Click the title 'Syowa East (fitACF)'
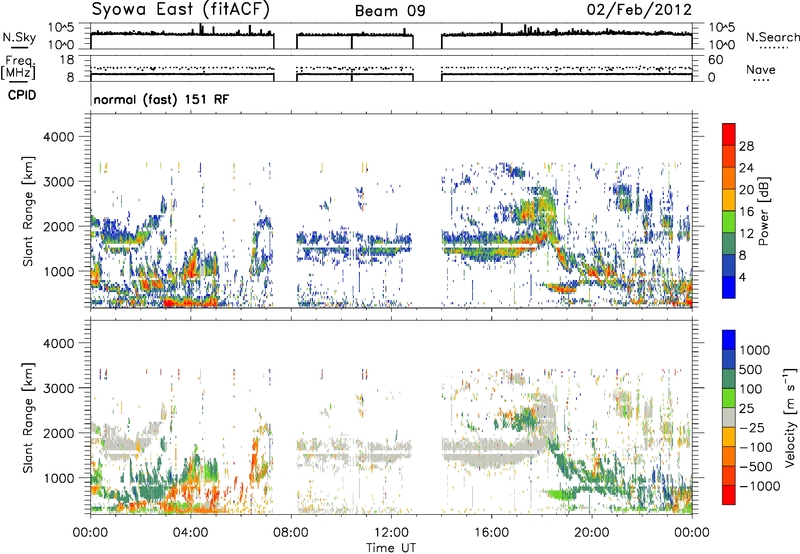The width and height of the screenshot is (800, 554). coord(181,9)
